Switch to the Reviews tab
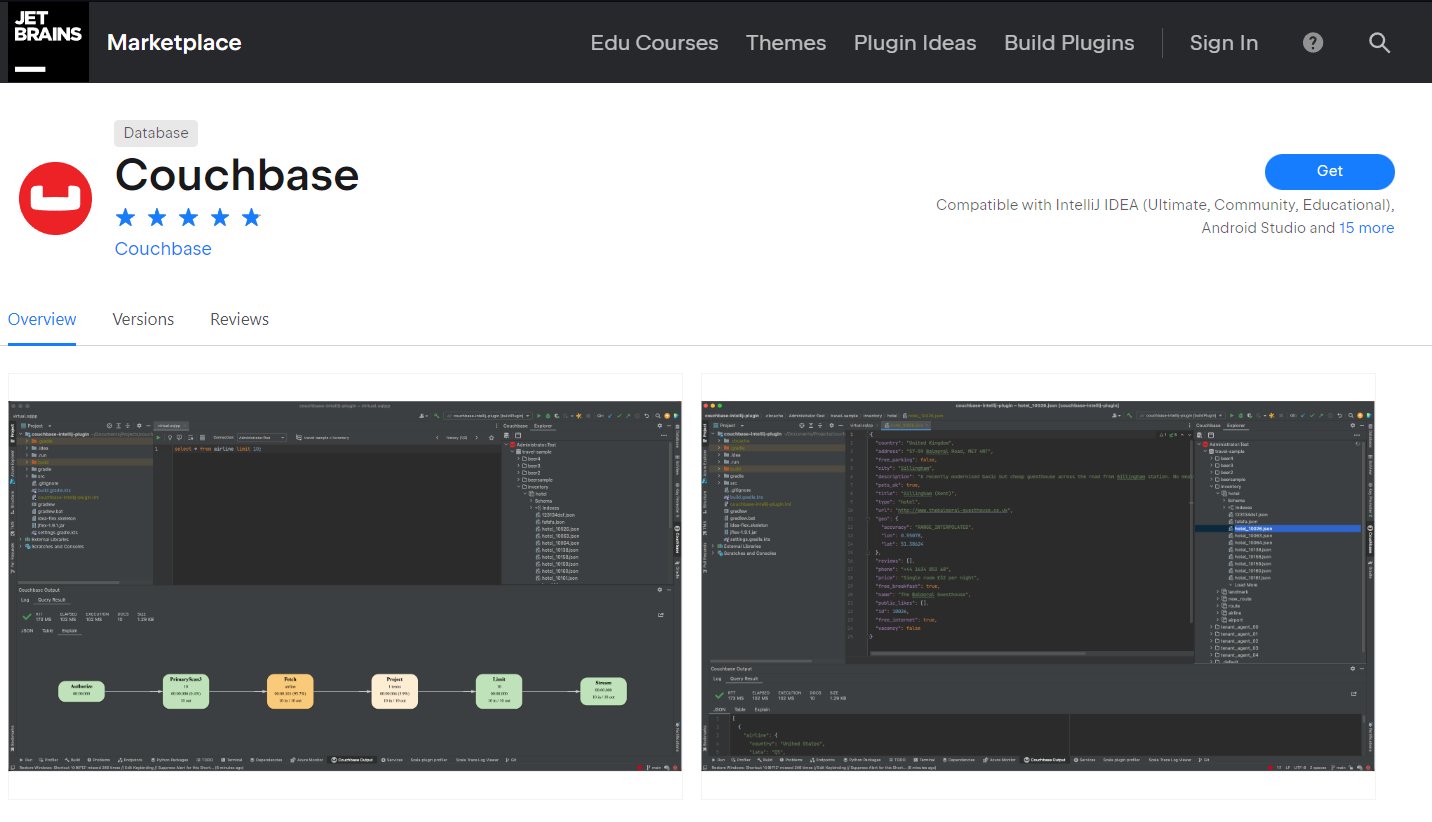The width and height of the screenshot is (1432, 822). 239,320
